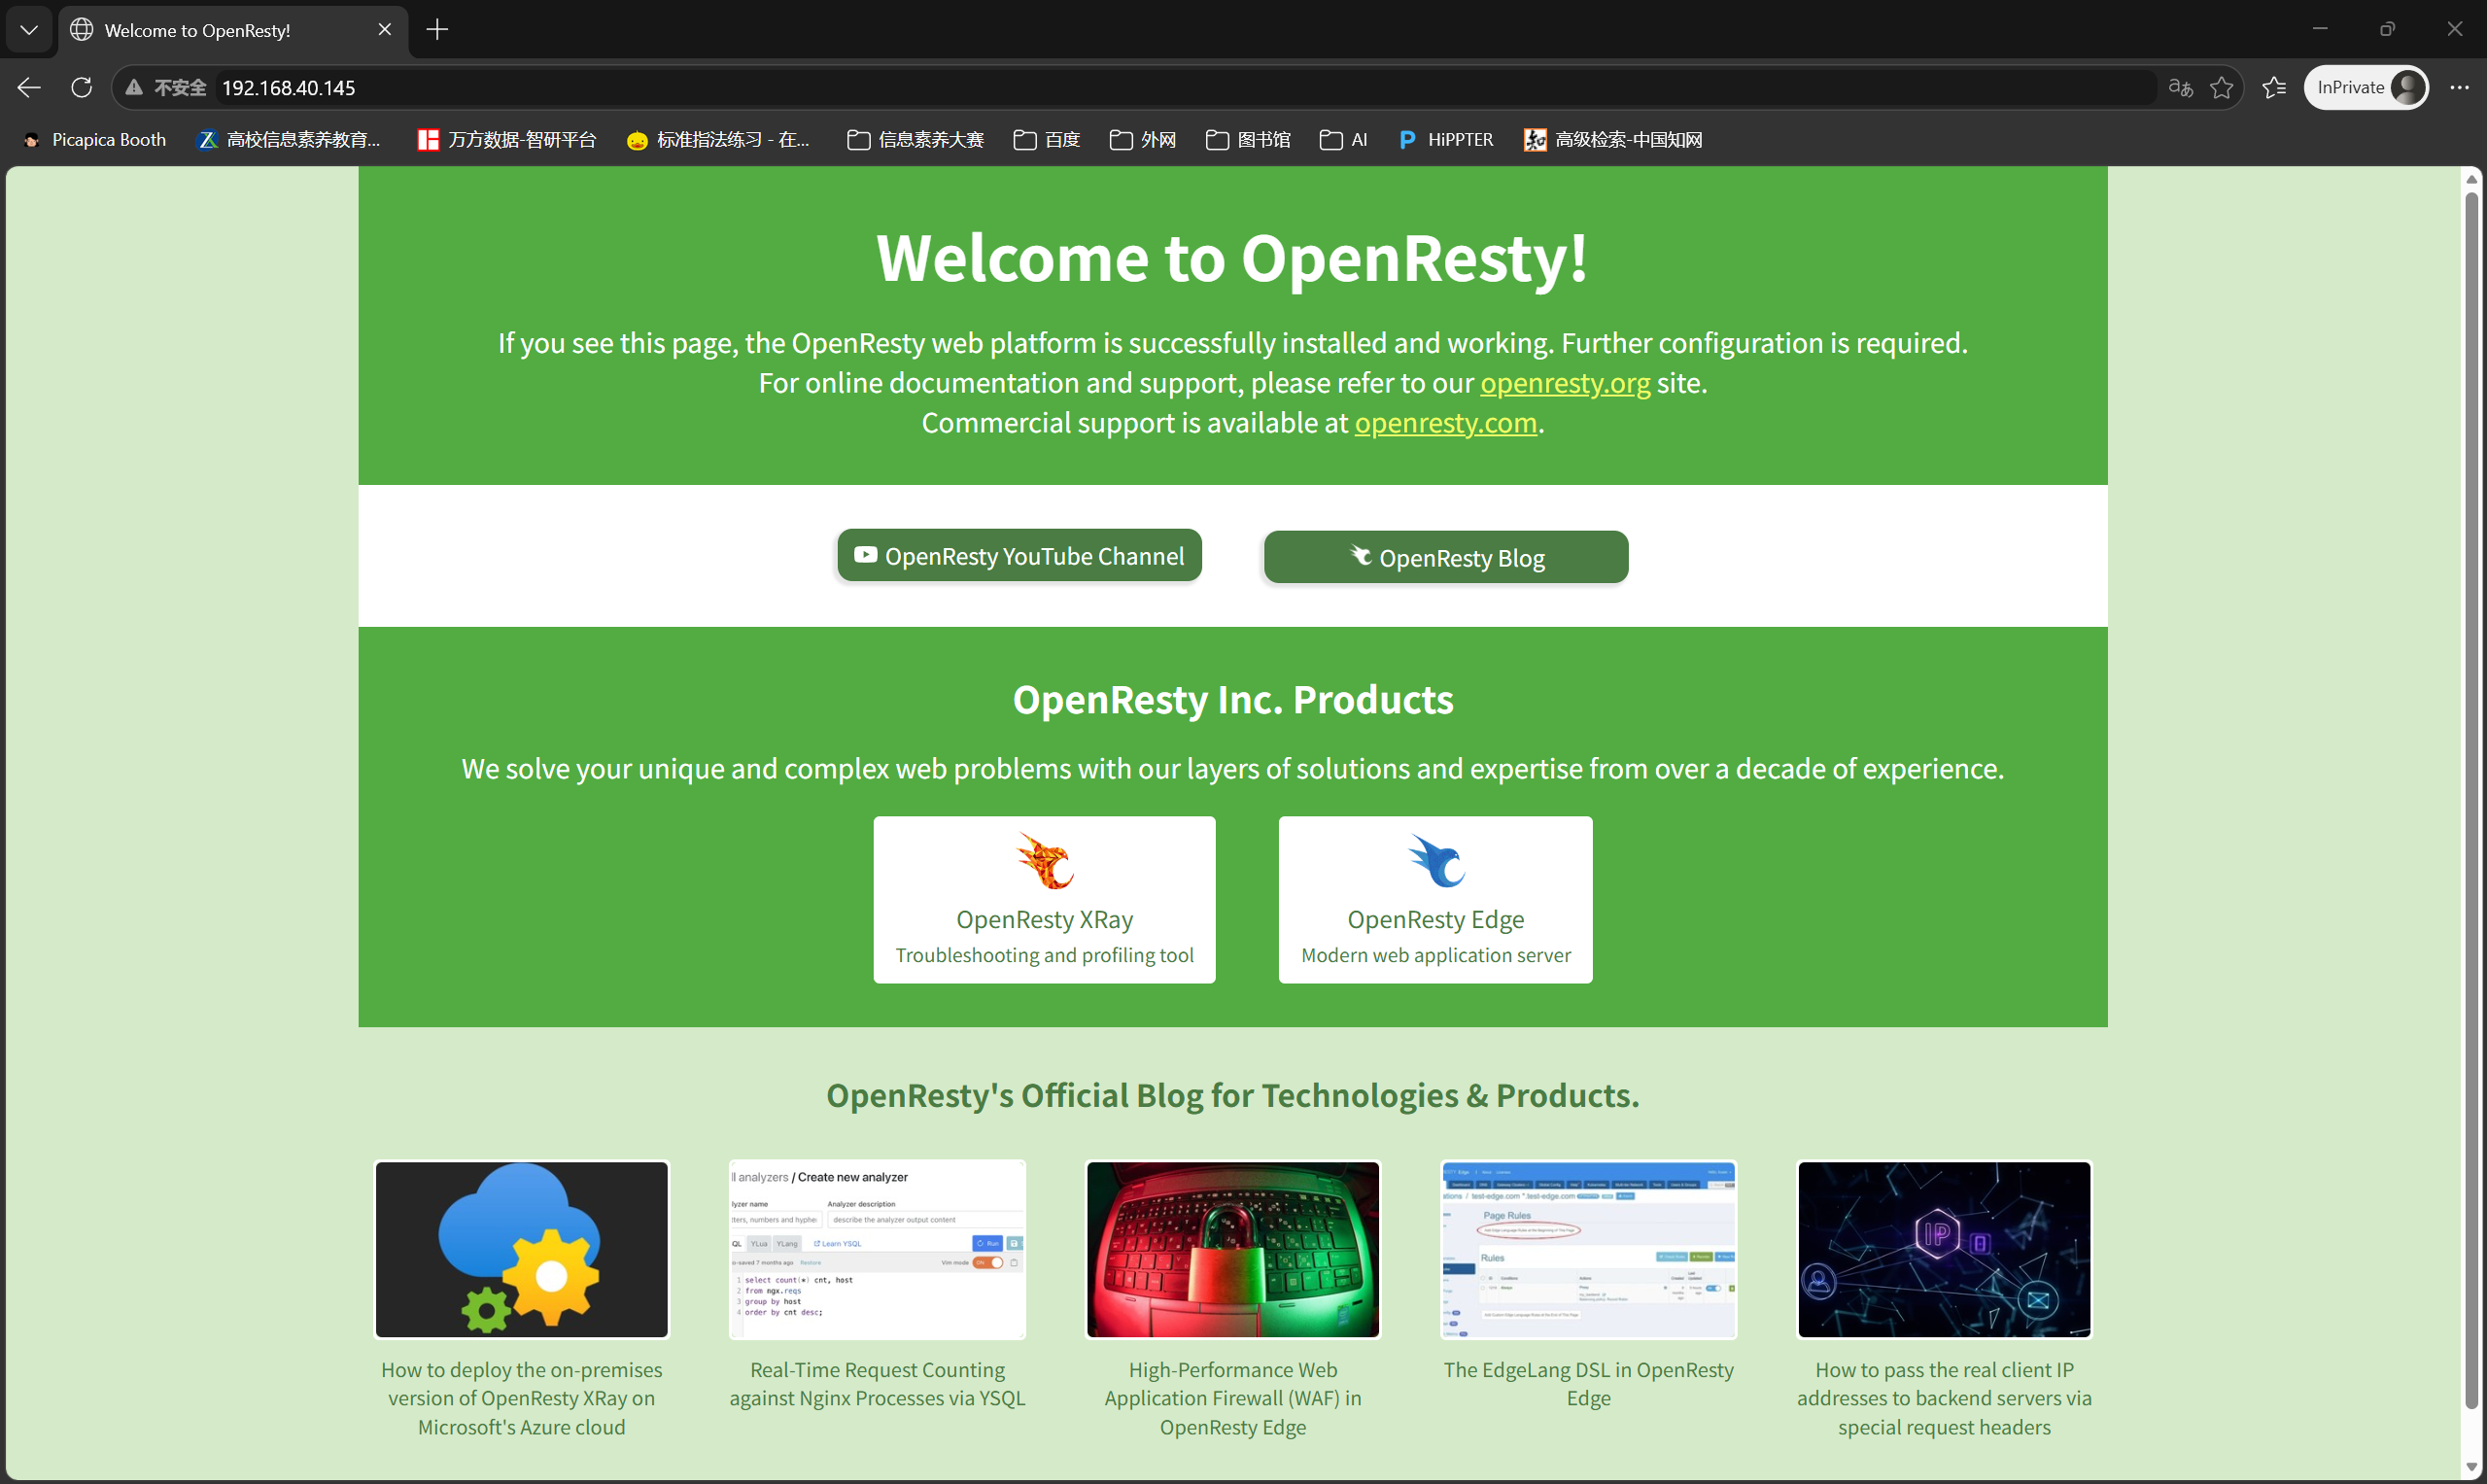Open the OpenResty Edge product title

[1435, 919]
